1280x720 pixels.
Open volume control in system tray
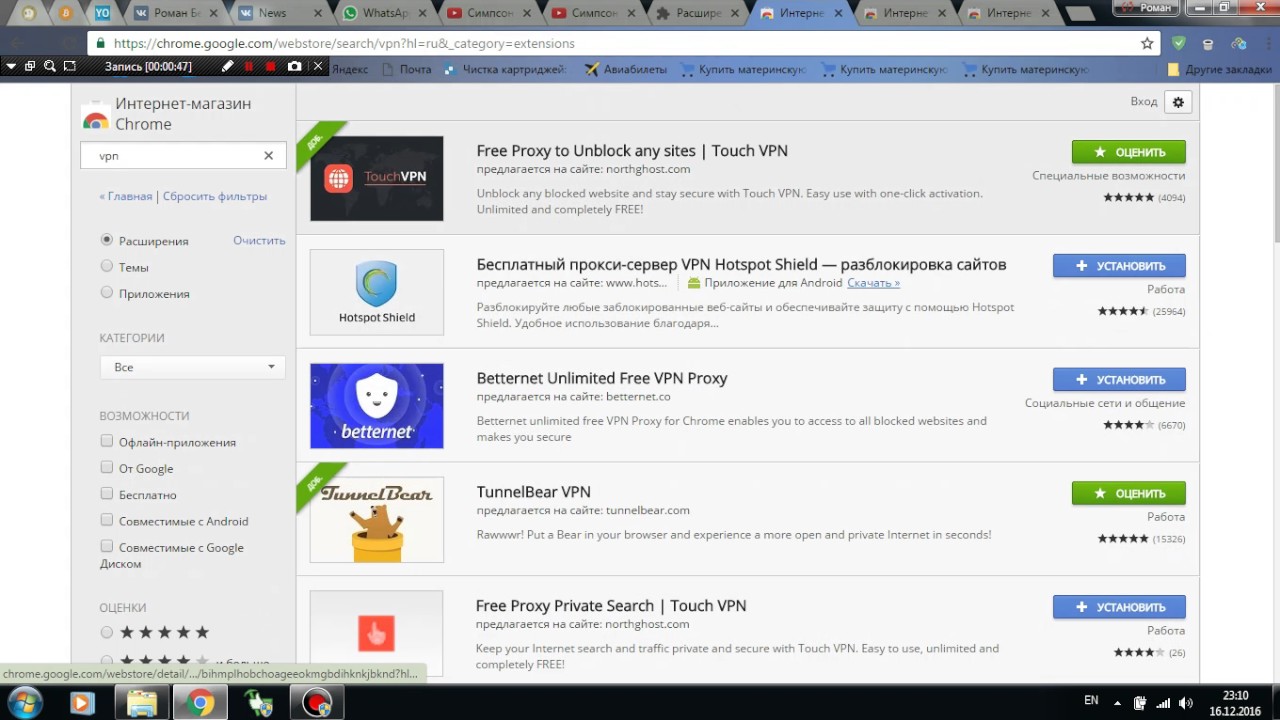point(1186,702)
